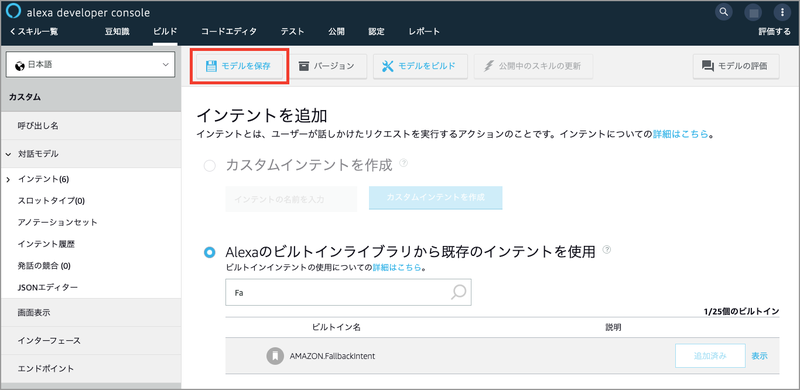The width and height of the screenshot is (800, 390).
Task: Open 呼び出し名 in the sidebar
Action: pyautogui.click(x=91, y=126)
